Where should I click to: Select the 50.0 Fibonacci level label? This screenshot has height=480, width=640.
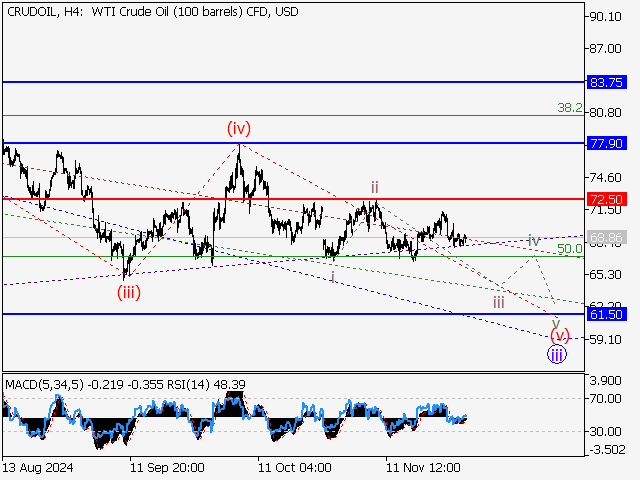(570, 249)
